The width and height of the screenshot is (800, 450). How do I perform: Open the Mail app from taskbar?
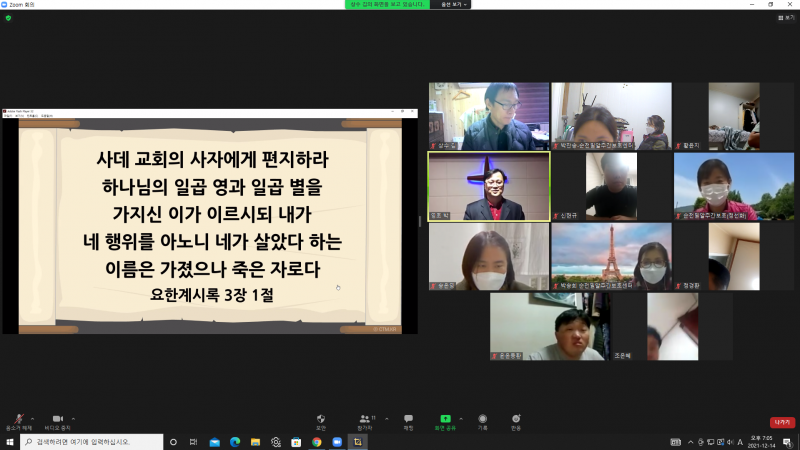pos(214,442)
